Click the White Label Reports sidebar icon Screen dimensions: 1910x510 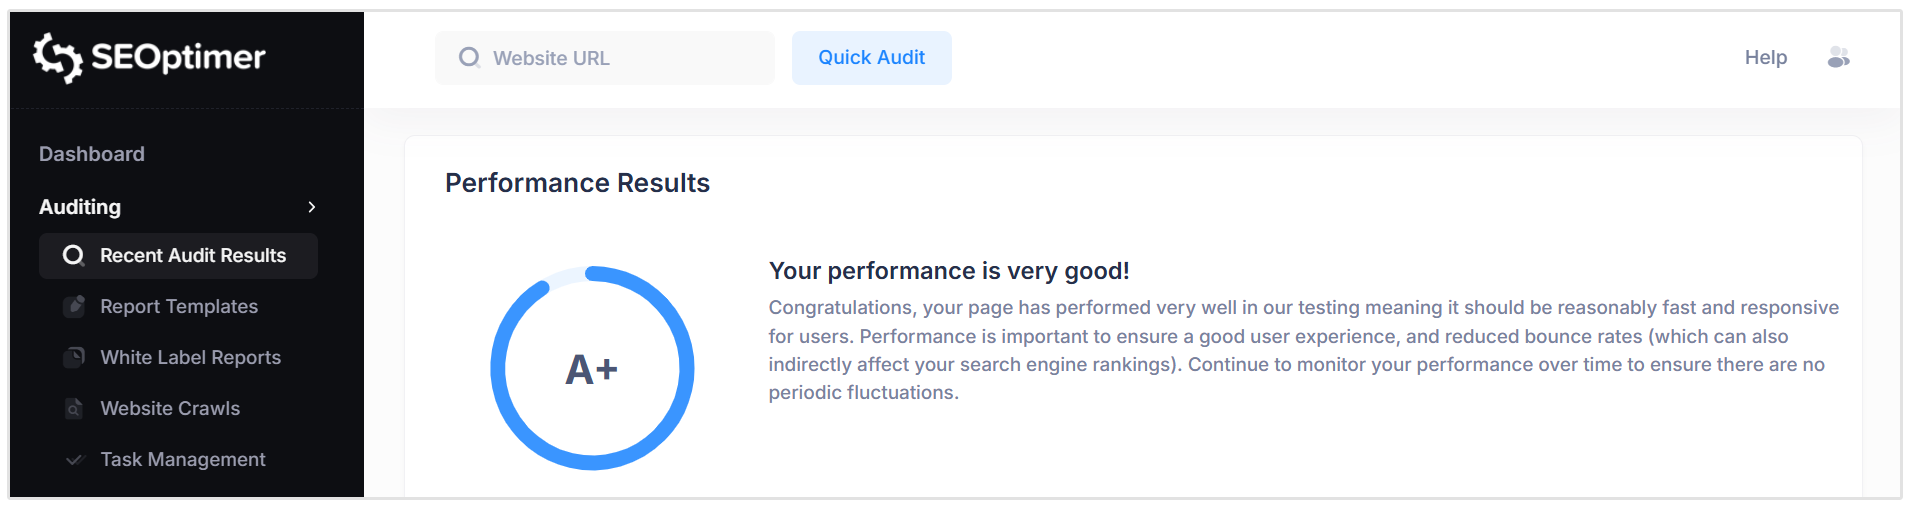pyautogui.click(x=74, y=358)
